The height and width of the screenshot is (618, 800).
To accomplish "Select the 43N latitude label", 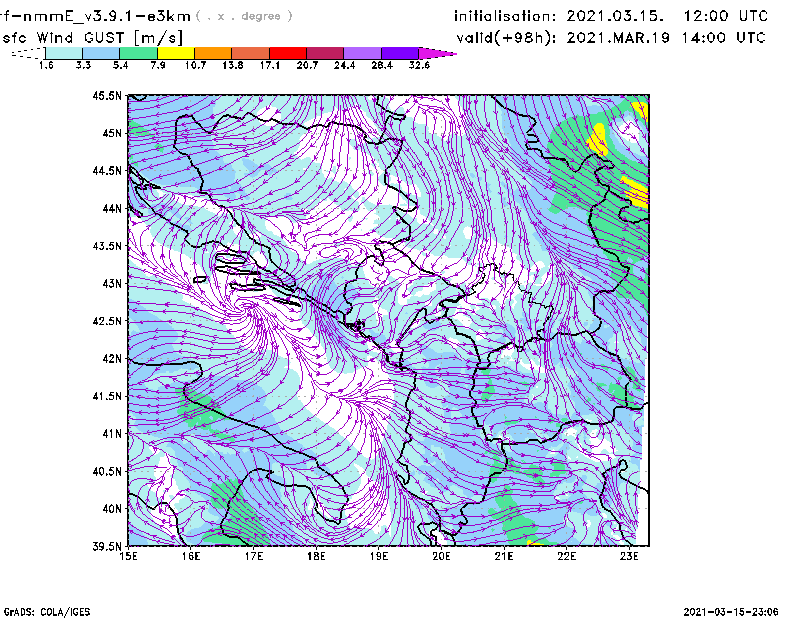I will point(112,283).
